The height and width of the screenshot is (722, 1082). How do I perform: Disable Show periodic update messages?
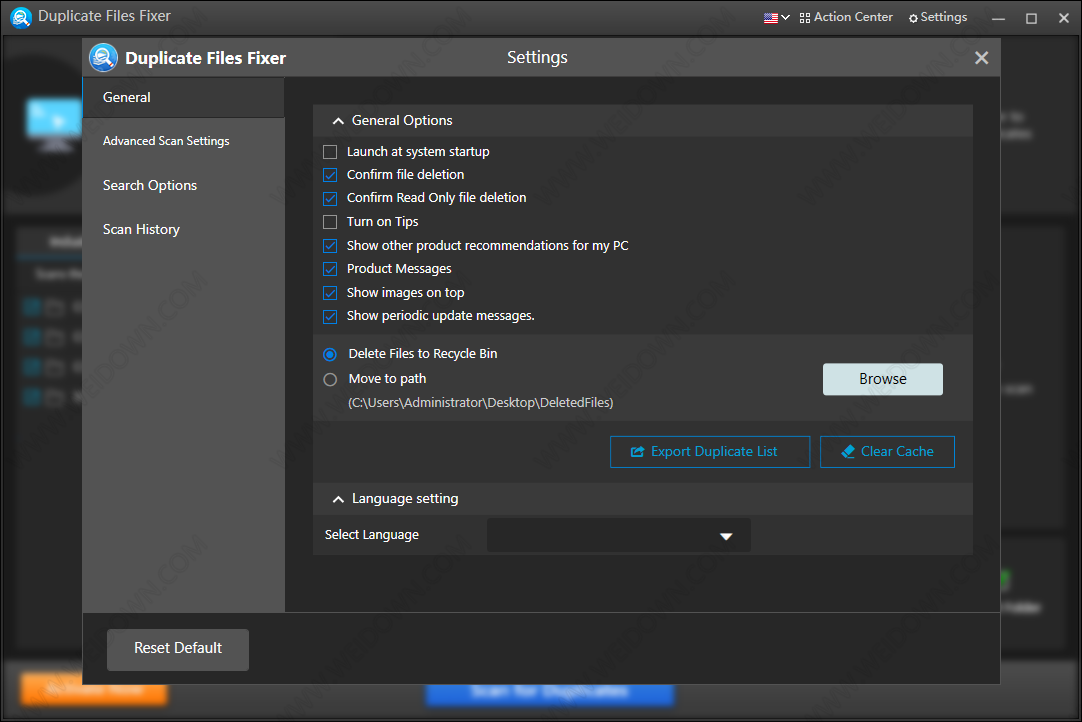tap(330, 316)
